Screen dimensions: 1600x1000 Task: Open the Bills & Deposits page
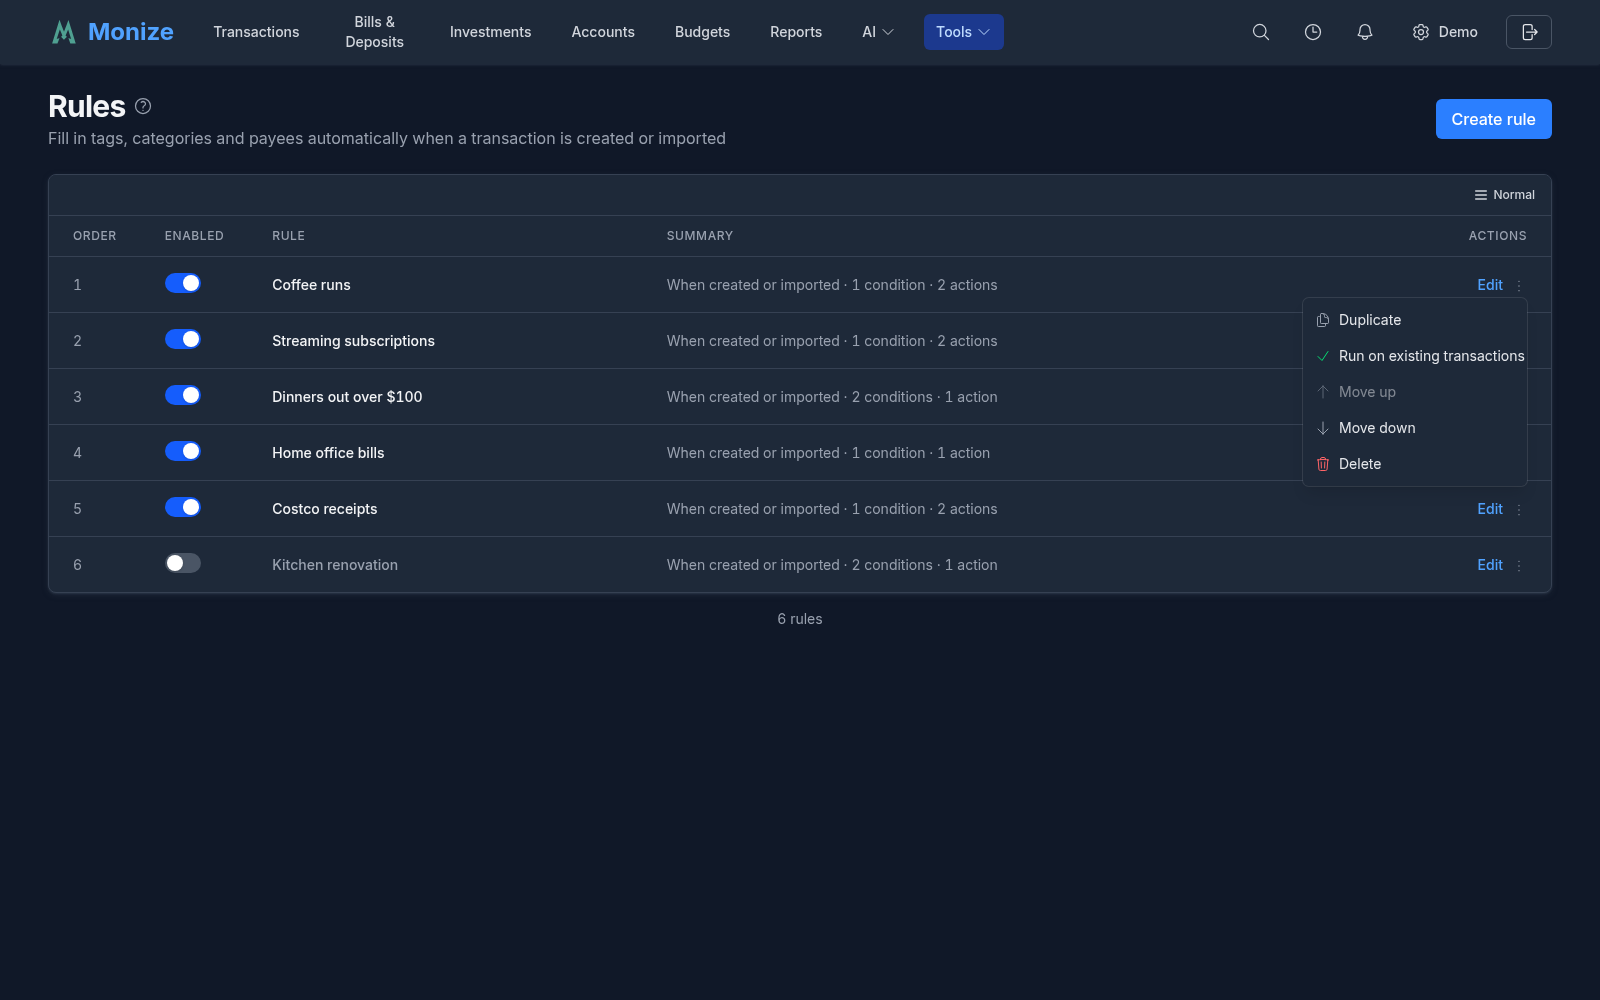click(x=375, y=32)
